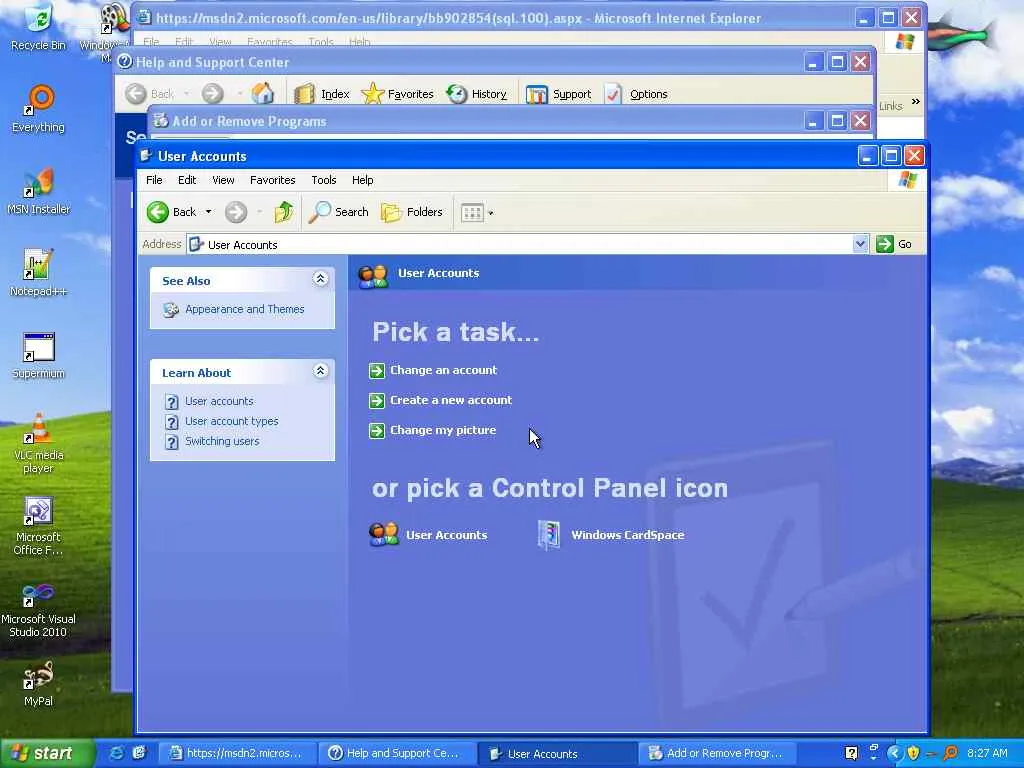1024x768 pixels.
Task: Open the Favorites menu in User Accounts
Action: click(x=272, y=180)
